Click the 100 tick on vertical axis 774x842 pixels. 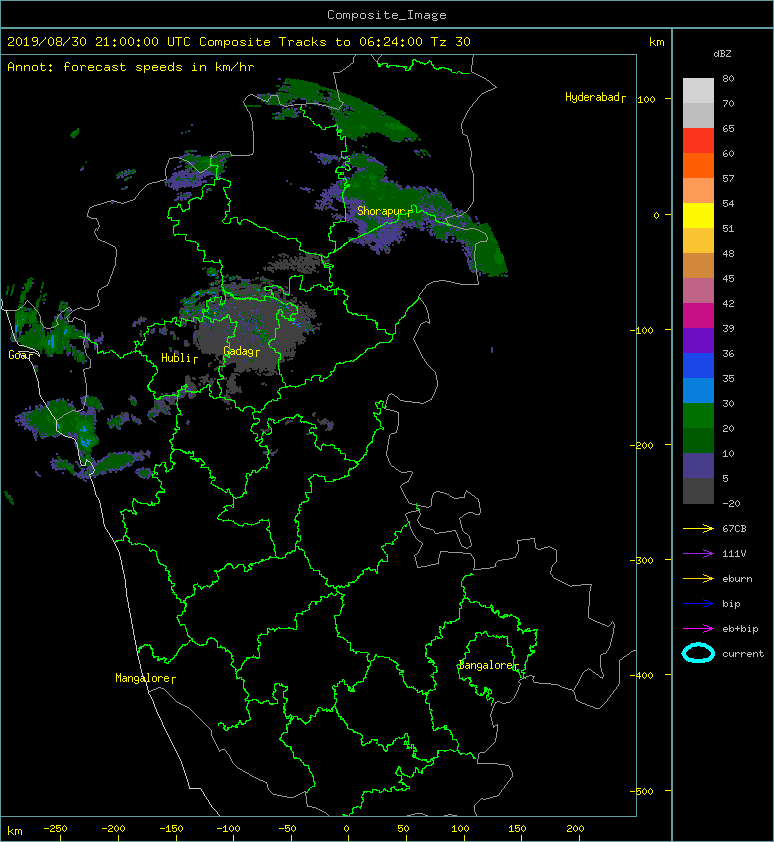pos(646,99)
